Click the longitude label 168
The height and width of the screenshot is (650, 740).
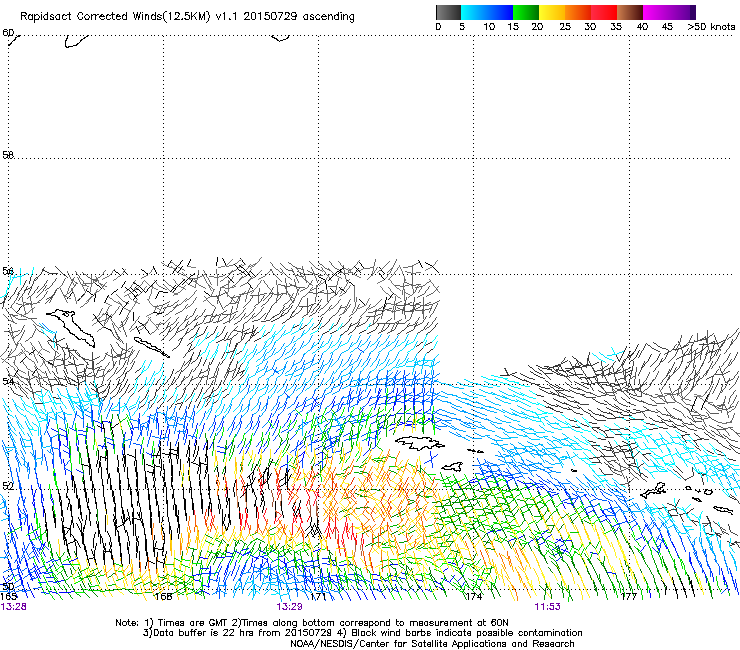[x=163, y=597]
